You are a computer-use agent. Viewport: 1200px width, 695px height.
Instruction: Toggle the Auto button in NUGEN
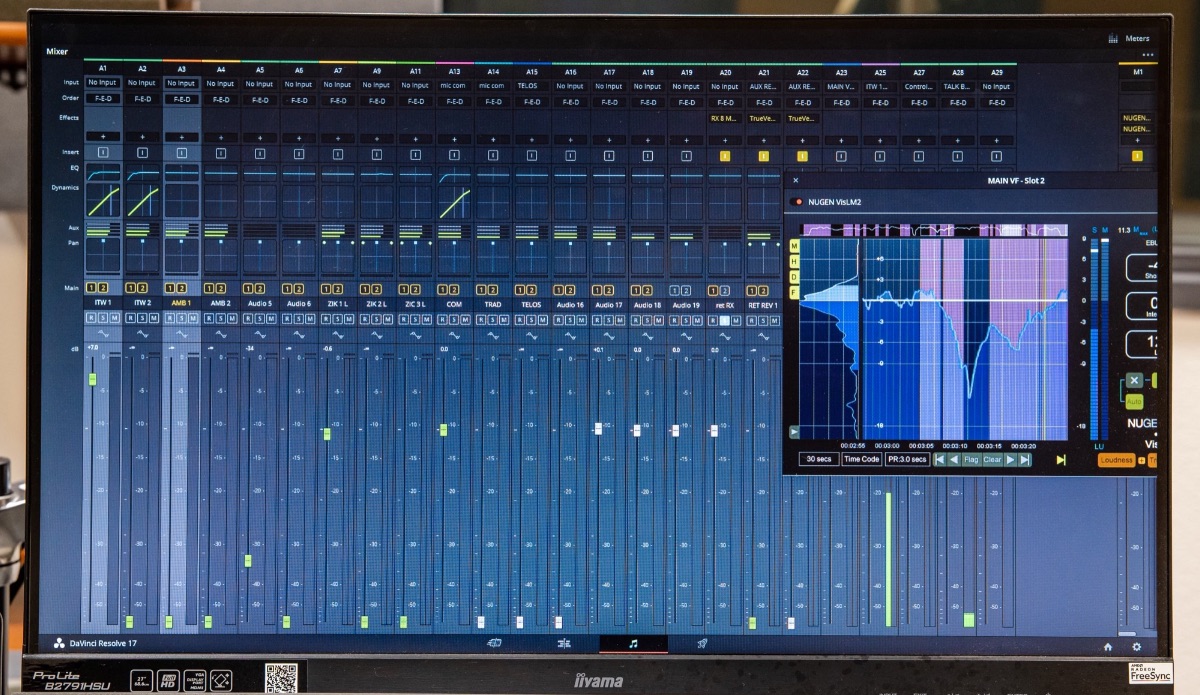[x=1134, y=401]
